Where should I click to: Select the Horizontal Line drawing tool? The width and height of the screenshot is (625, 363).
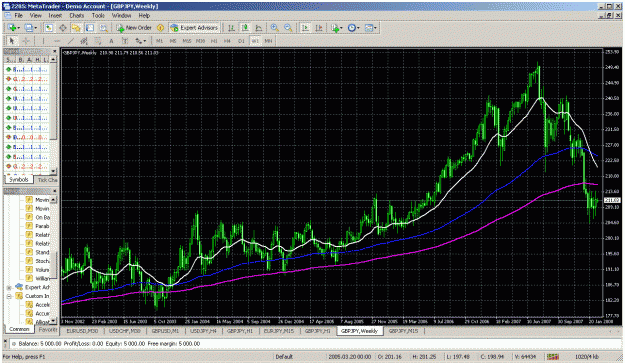(x=57, y=41)
